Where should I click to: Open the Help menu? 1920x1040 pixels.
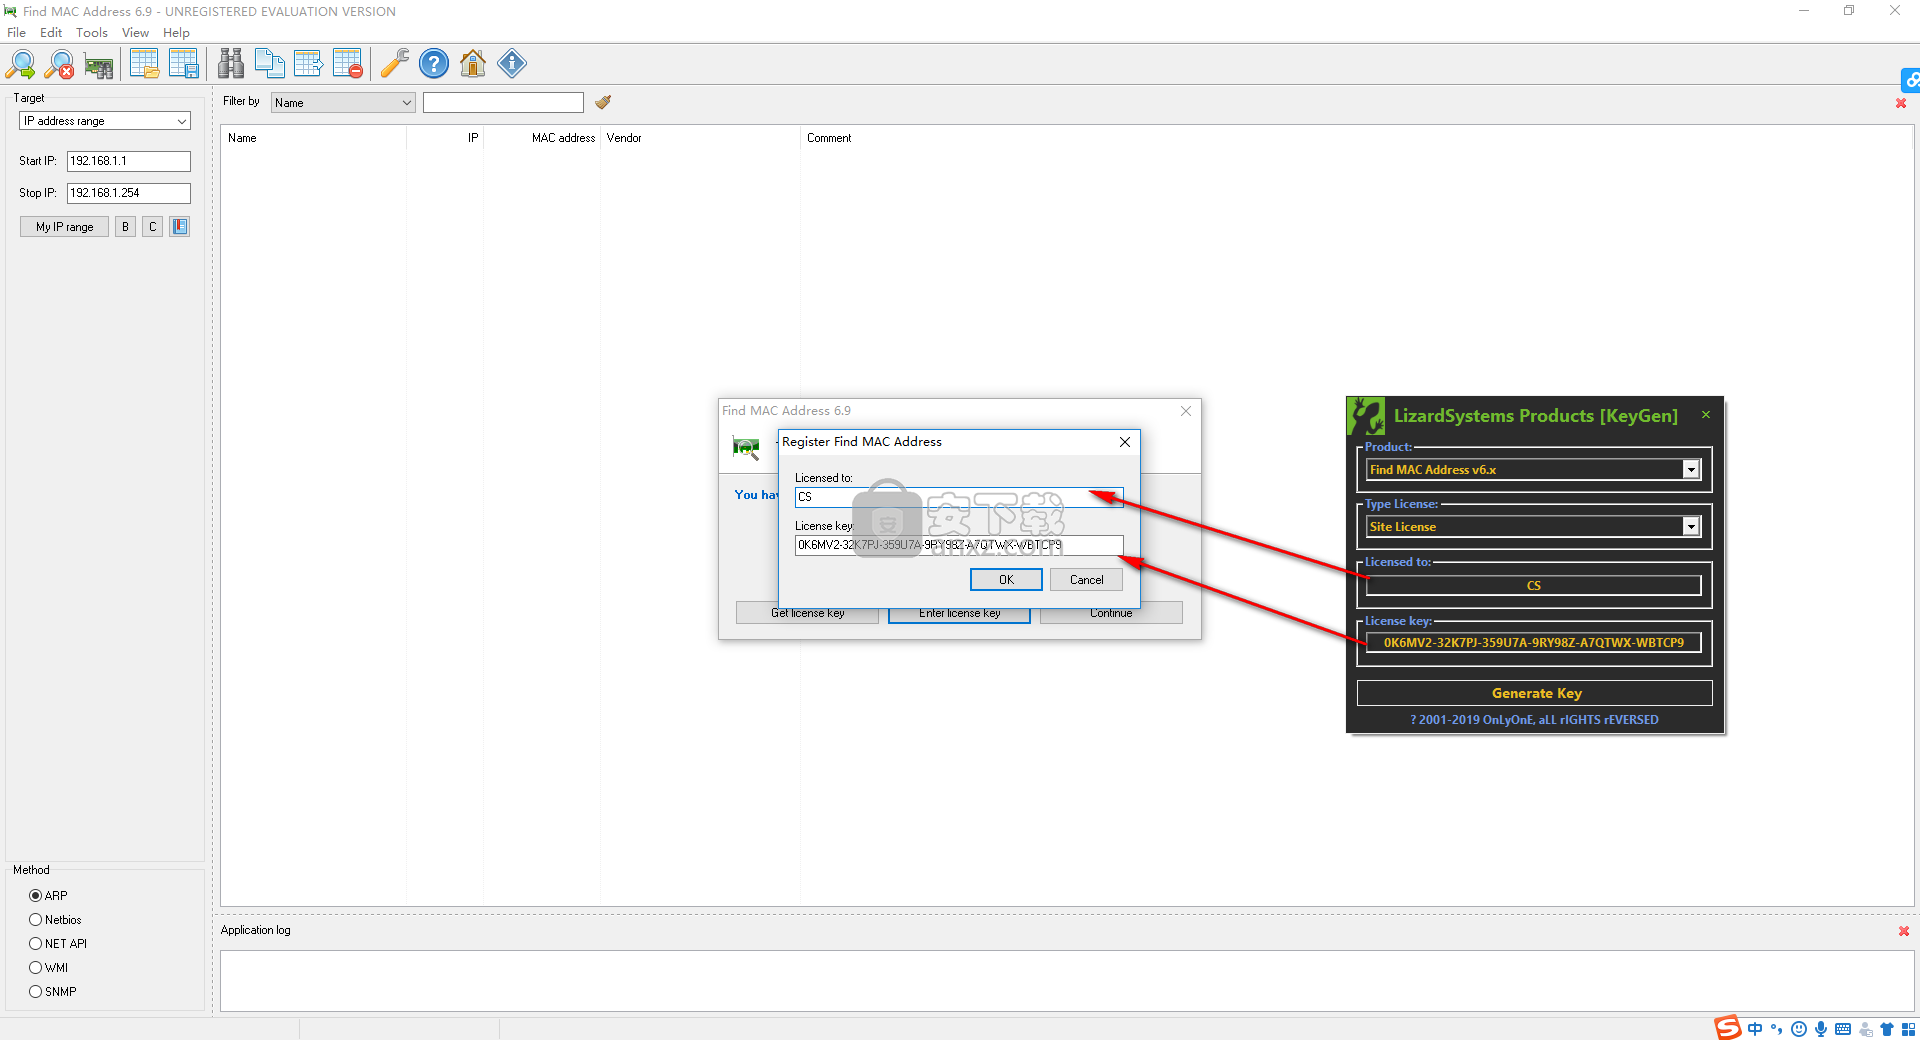[x=176, y=33]
